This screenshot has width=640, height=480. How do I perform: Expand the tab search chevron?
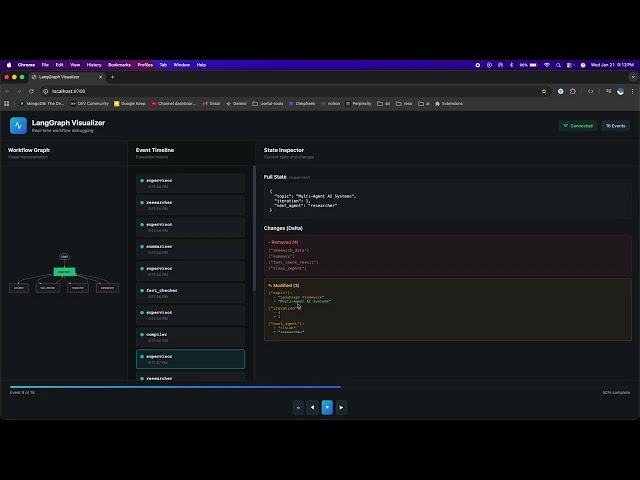pos(633,77)
